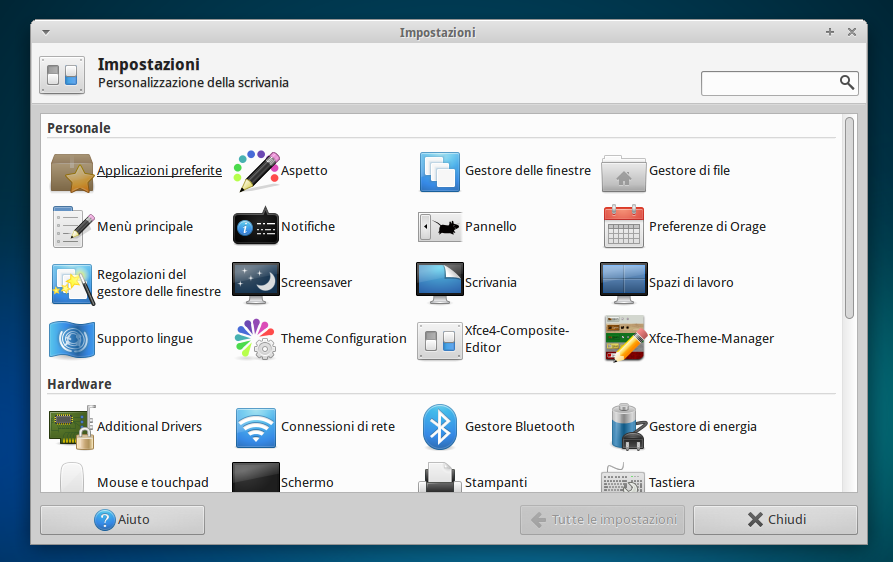This screenshot has width=893, height=562.
Task: Click the Preferenze di Orage label
Action: point(707,227)
